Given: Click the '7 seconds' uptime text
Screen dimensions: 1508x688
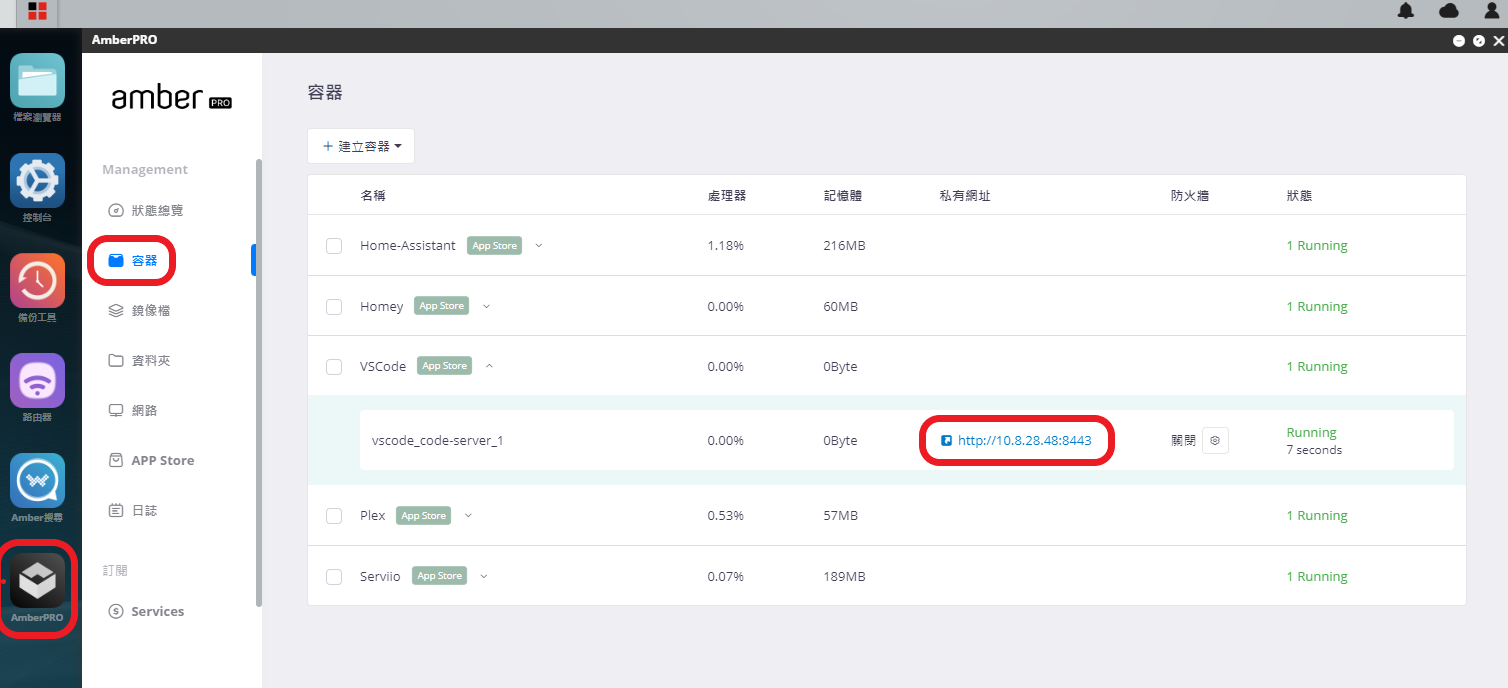Looking at the screenshot, I should 1314,450.
